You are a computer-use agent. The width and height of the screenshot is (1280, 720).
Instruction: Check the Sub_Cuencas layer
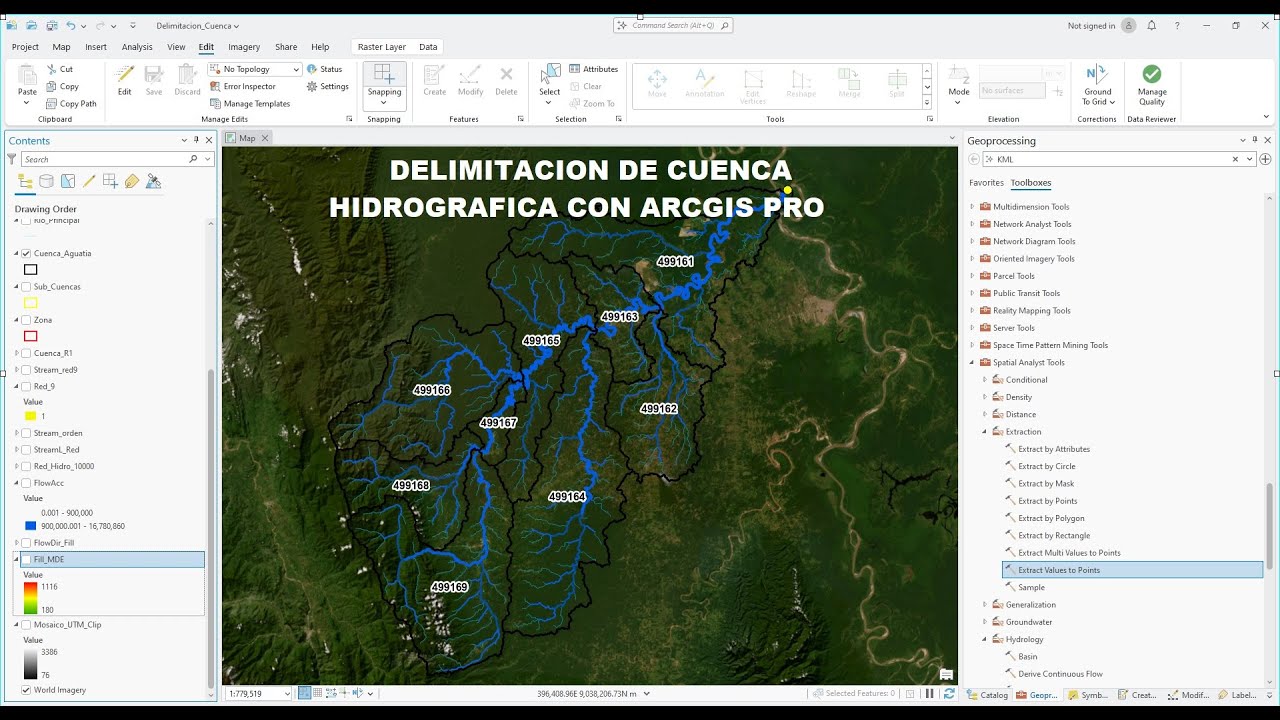pos(26,286)
